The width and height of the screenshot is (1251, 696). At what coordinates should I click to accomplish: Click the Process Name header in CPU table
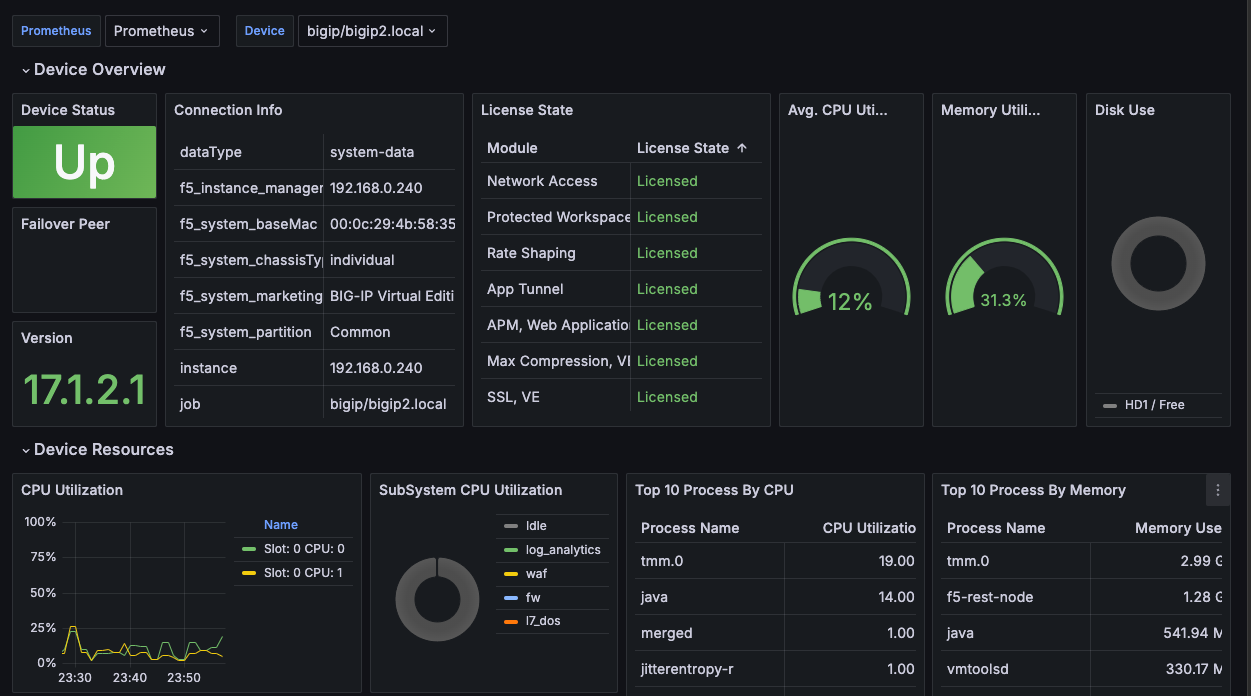click(690, 528)
